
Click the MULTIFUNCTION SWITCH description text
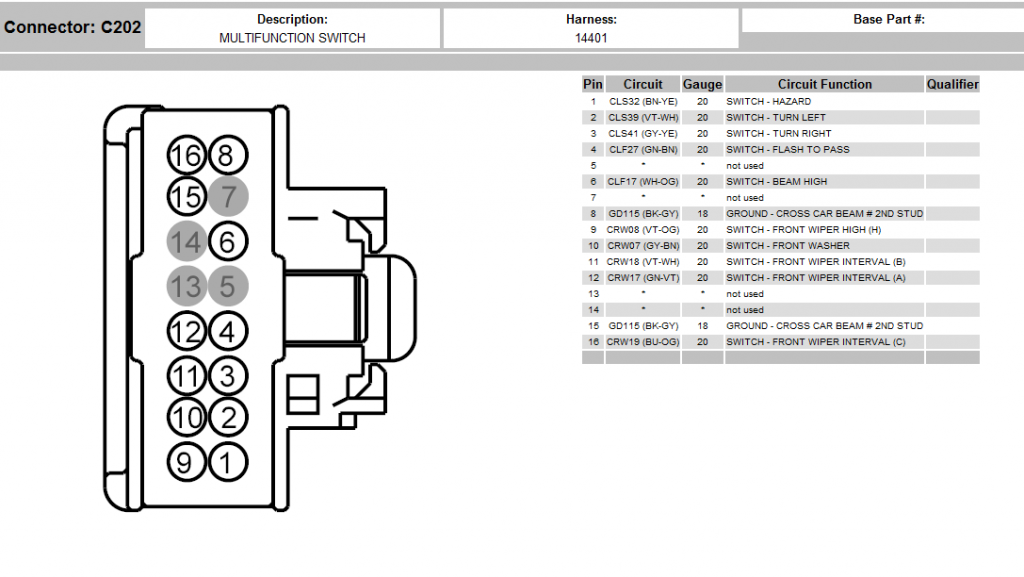[292, 38]
